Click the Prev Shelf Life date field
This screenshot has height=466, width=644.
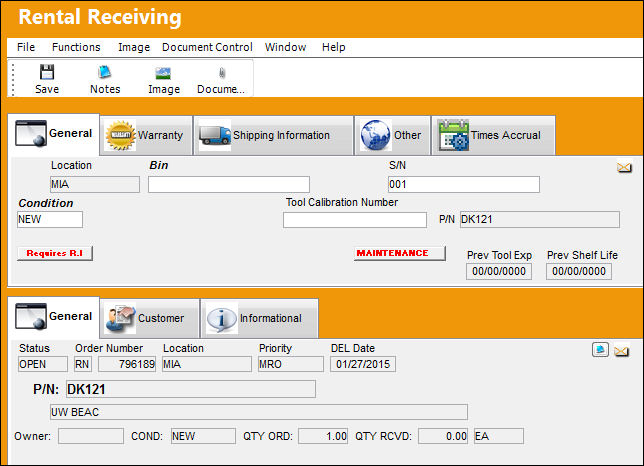tap(579, 271)
